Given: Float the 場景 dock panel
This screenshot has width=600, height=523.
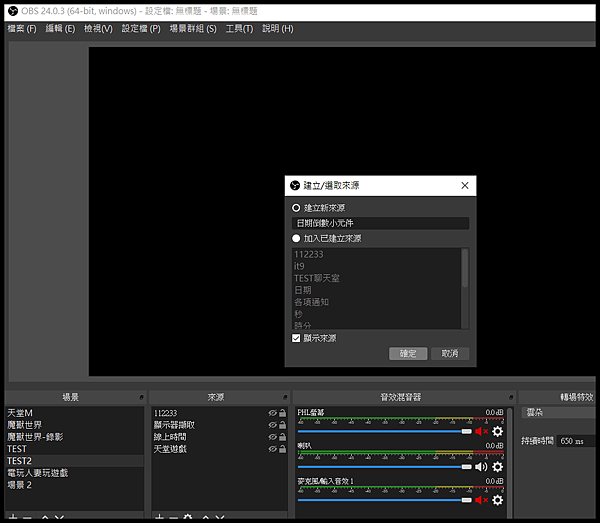Looking at the screenshot, I should coord(141,398).
